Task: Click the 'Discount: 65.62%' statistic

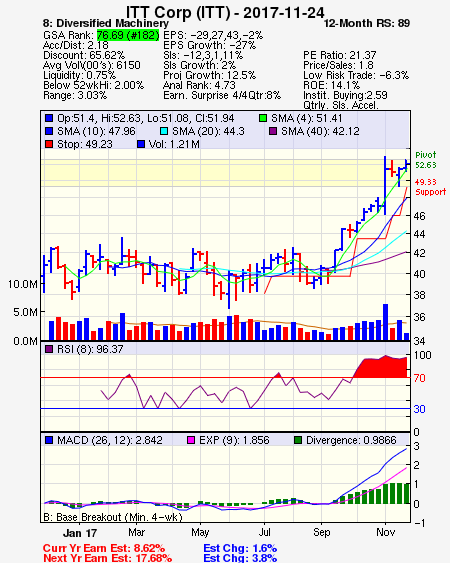Action: point(84,55)
